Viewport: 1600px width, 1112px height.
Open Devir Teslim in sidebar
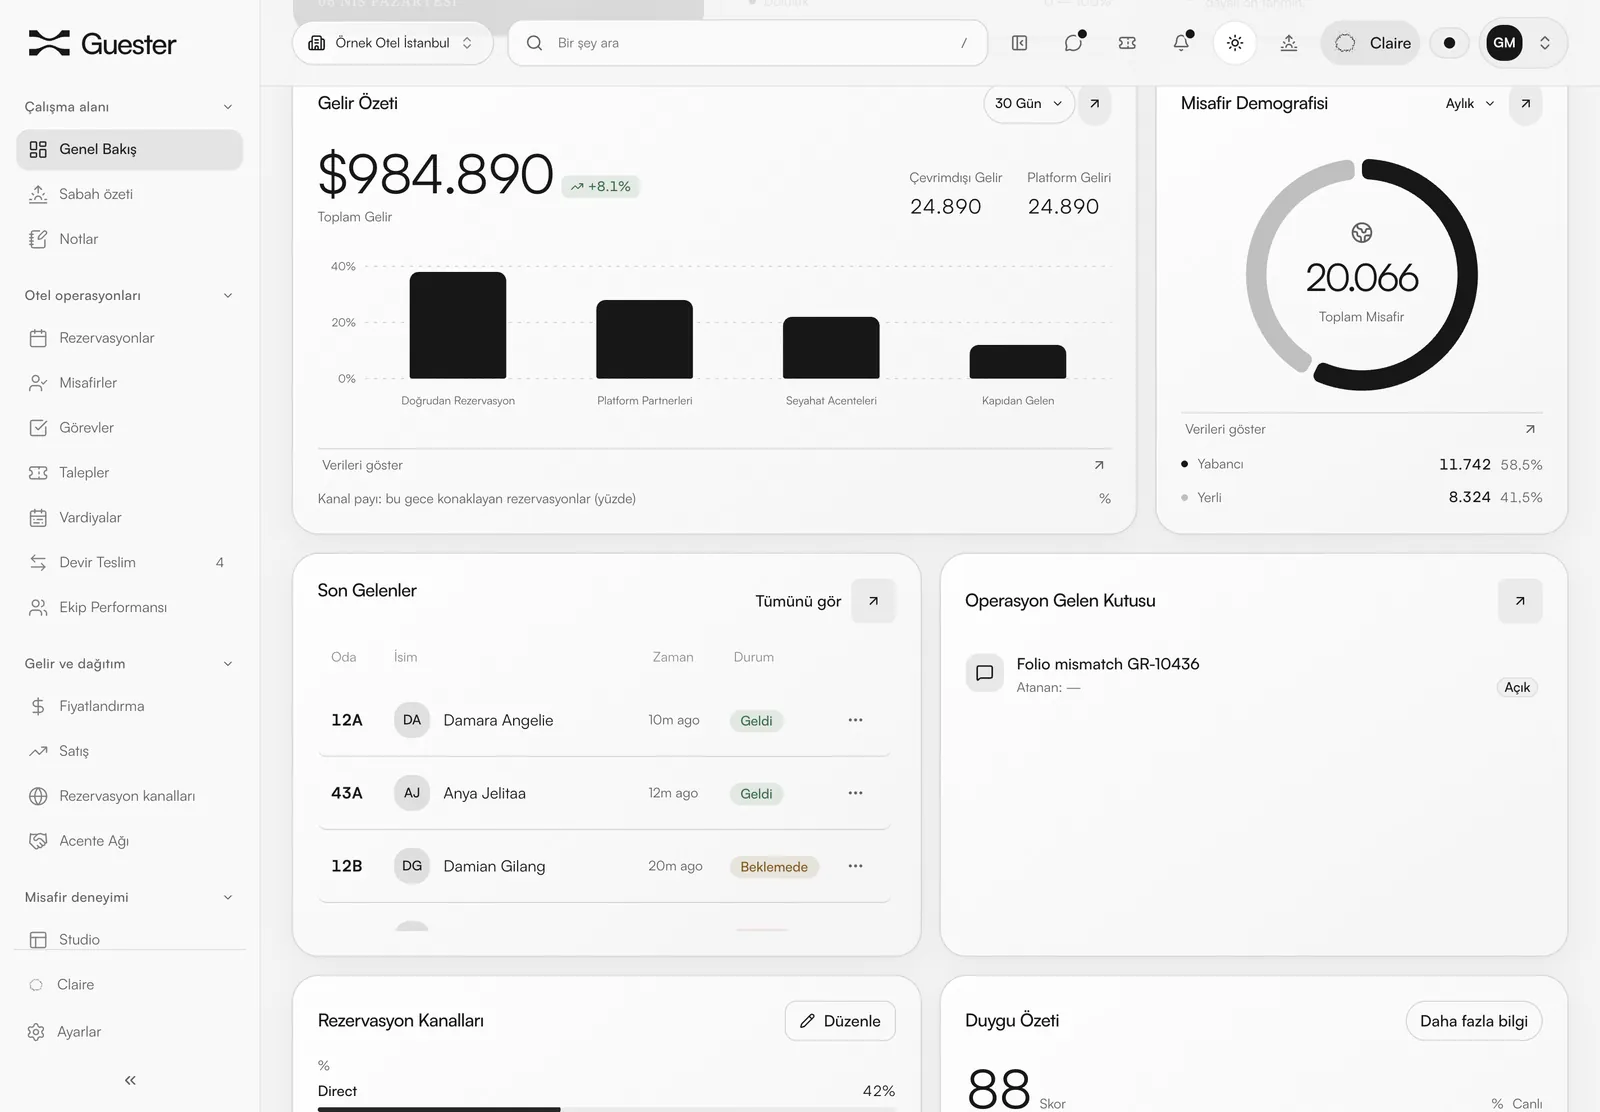click(129, 562)
